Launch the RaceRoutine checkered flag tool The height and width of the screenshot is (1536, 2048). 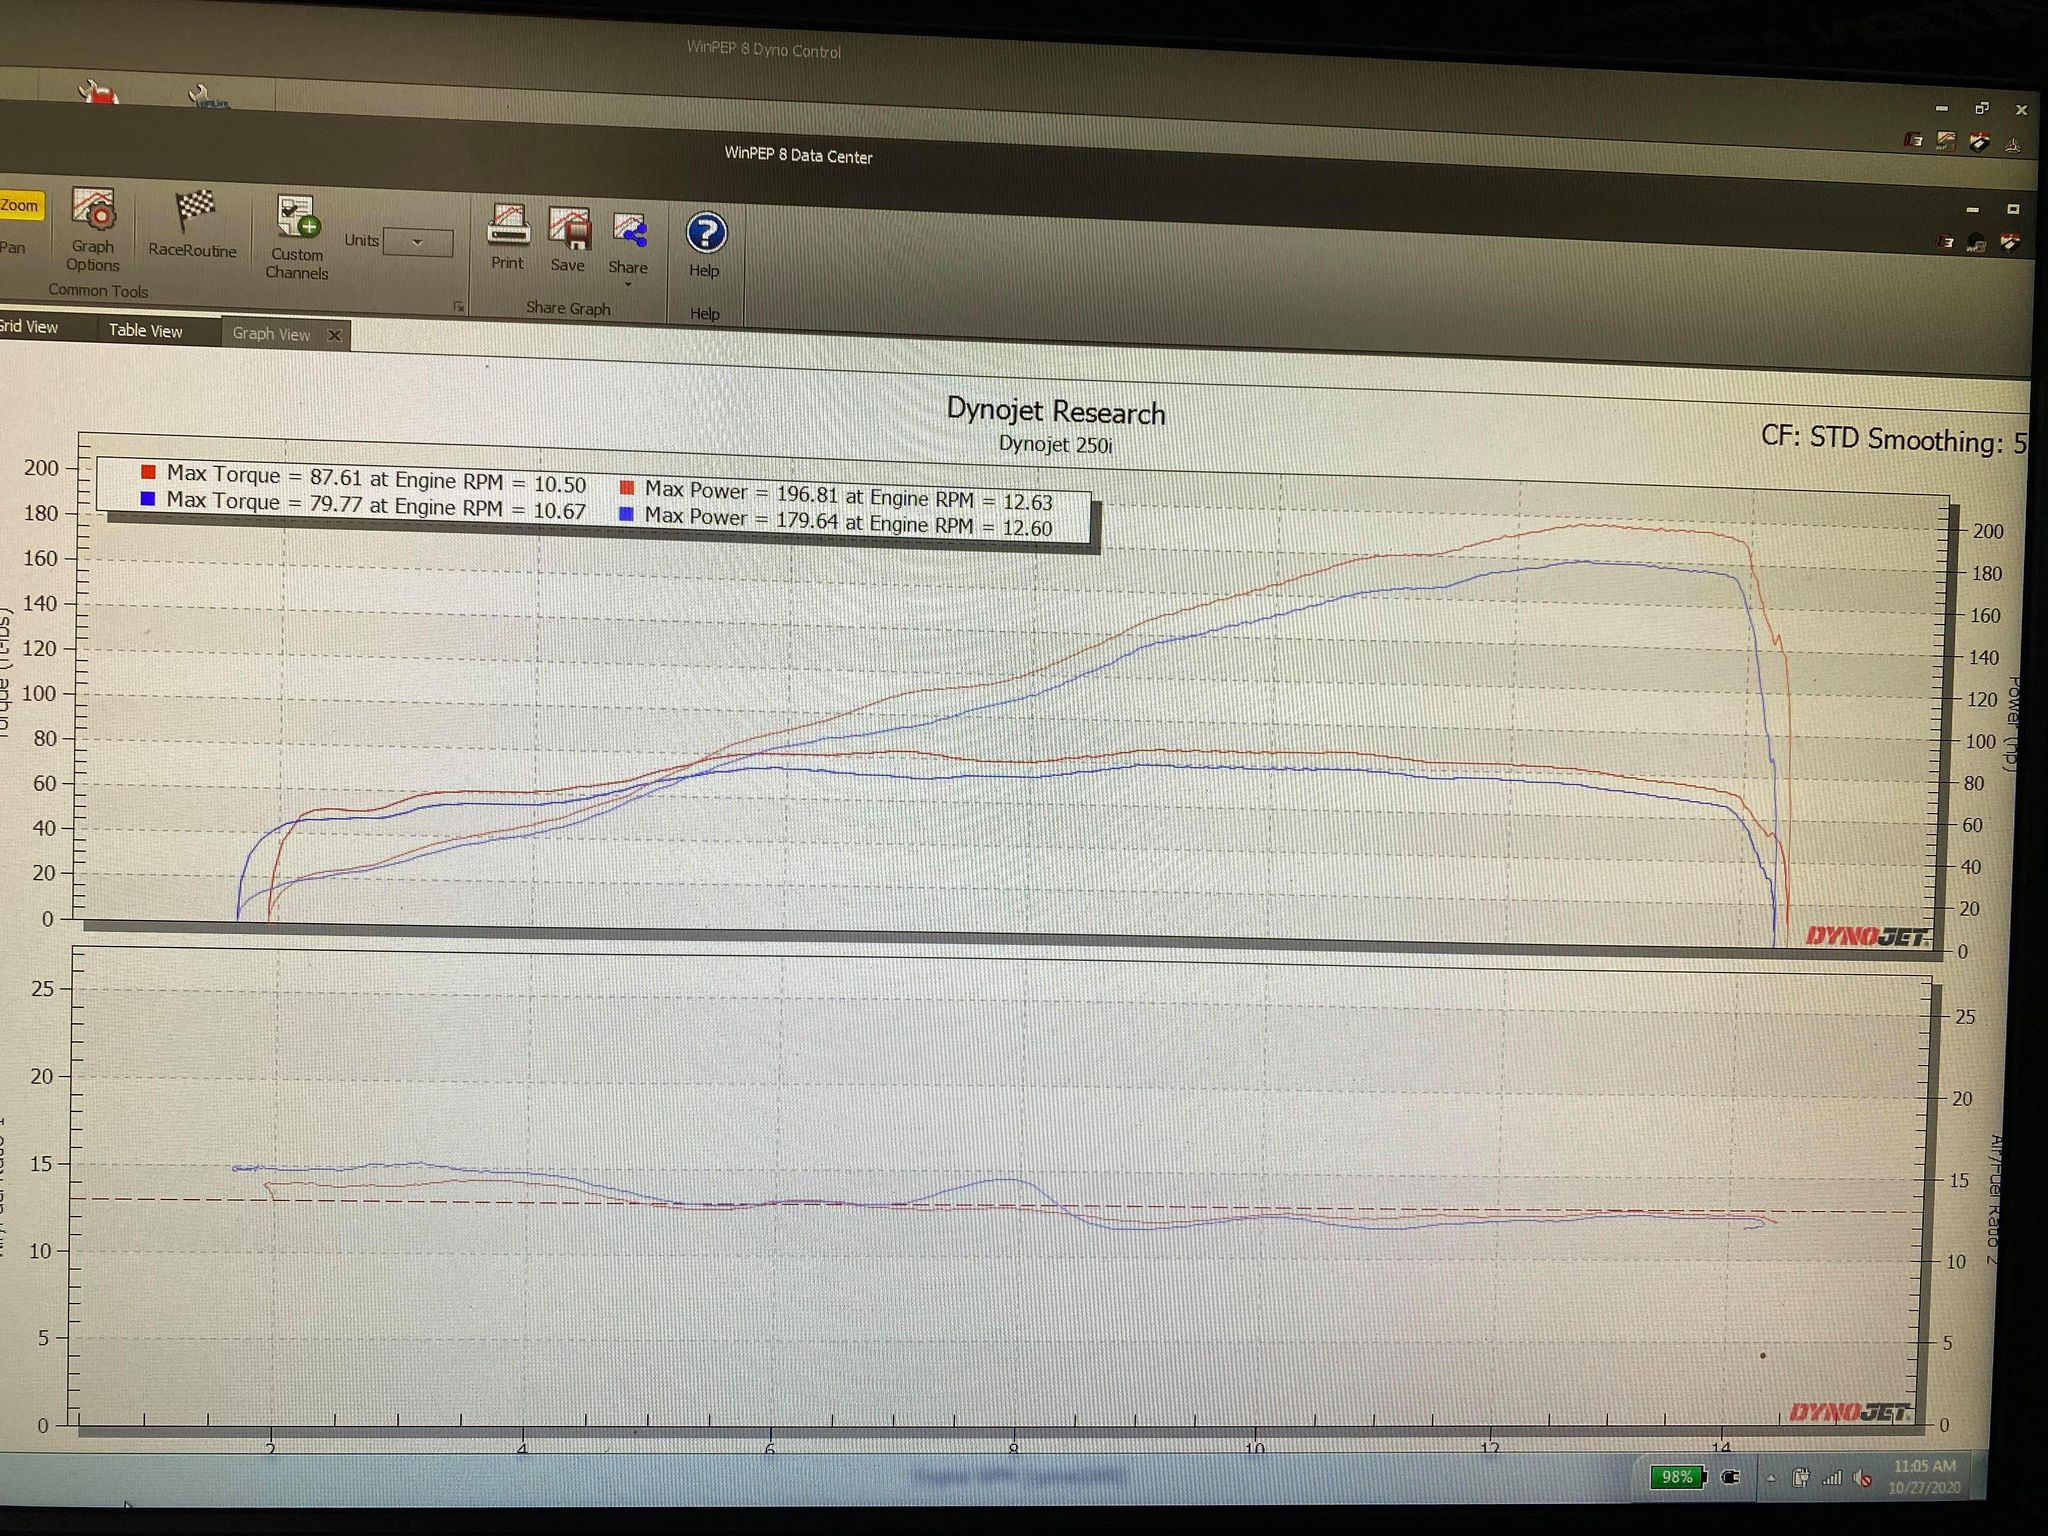tap(193, 225)
